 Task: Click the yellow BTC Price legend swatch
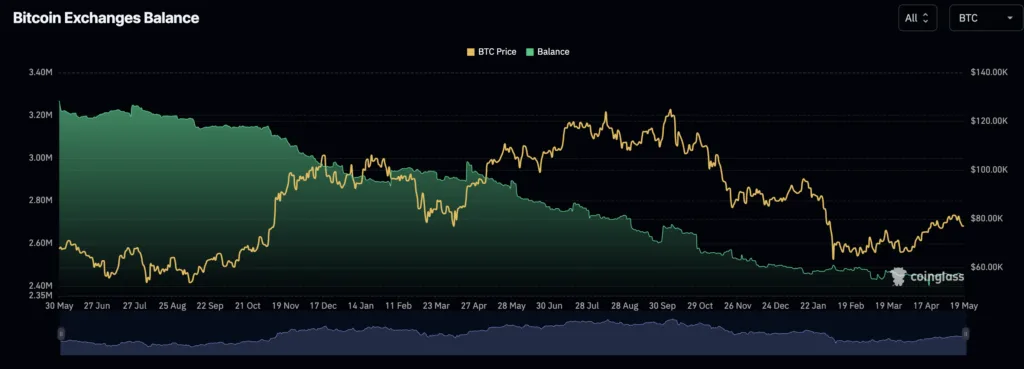(x=471, y=52)
